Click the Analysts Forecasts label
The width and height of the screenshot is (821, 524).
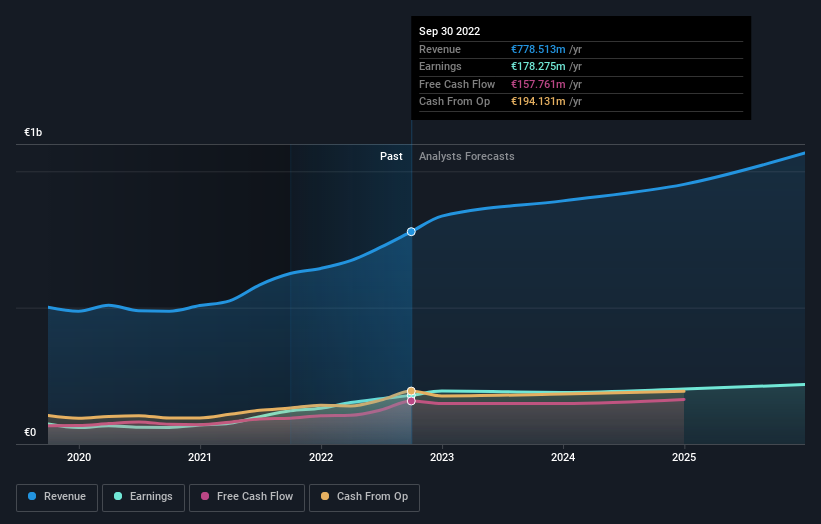tap(467, 156)
